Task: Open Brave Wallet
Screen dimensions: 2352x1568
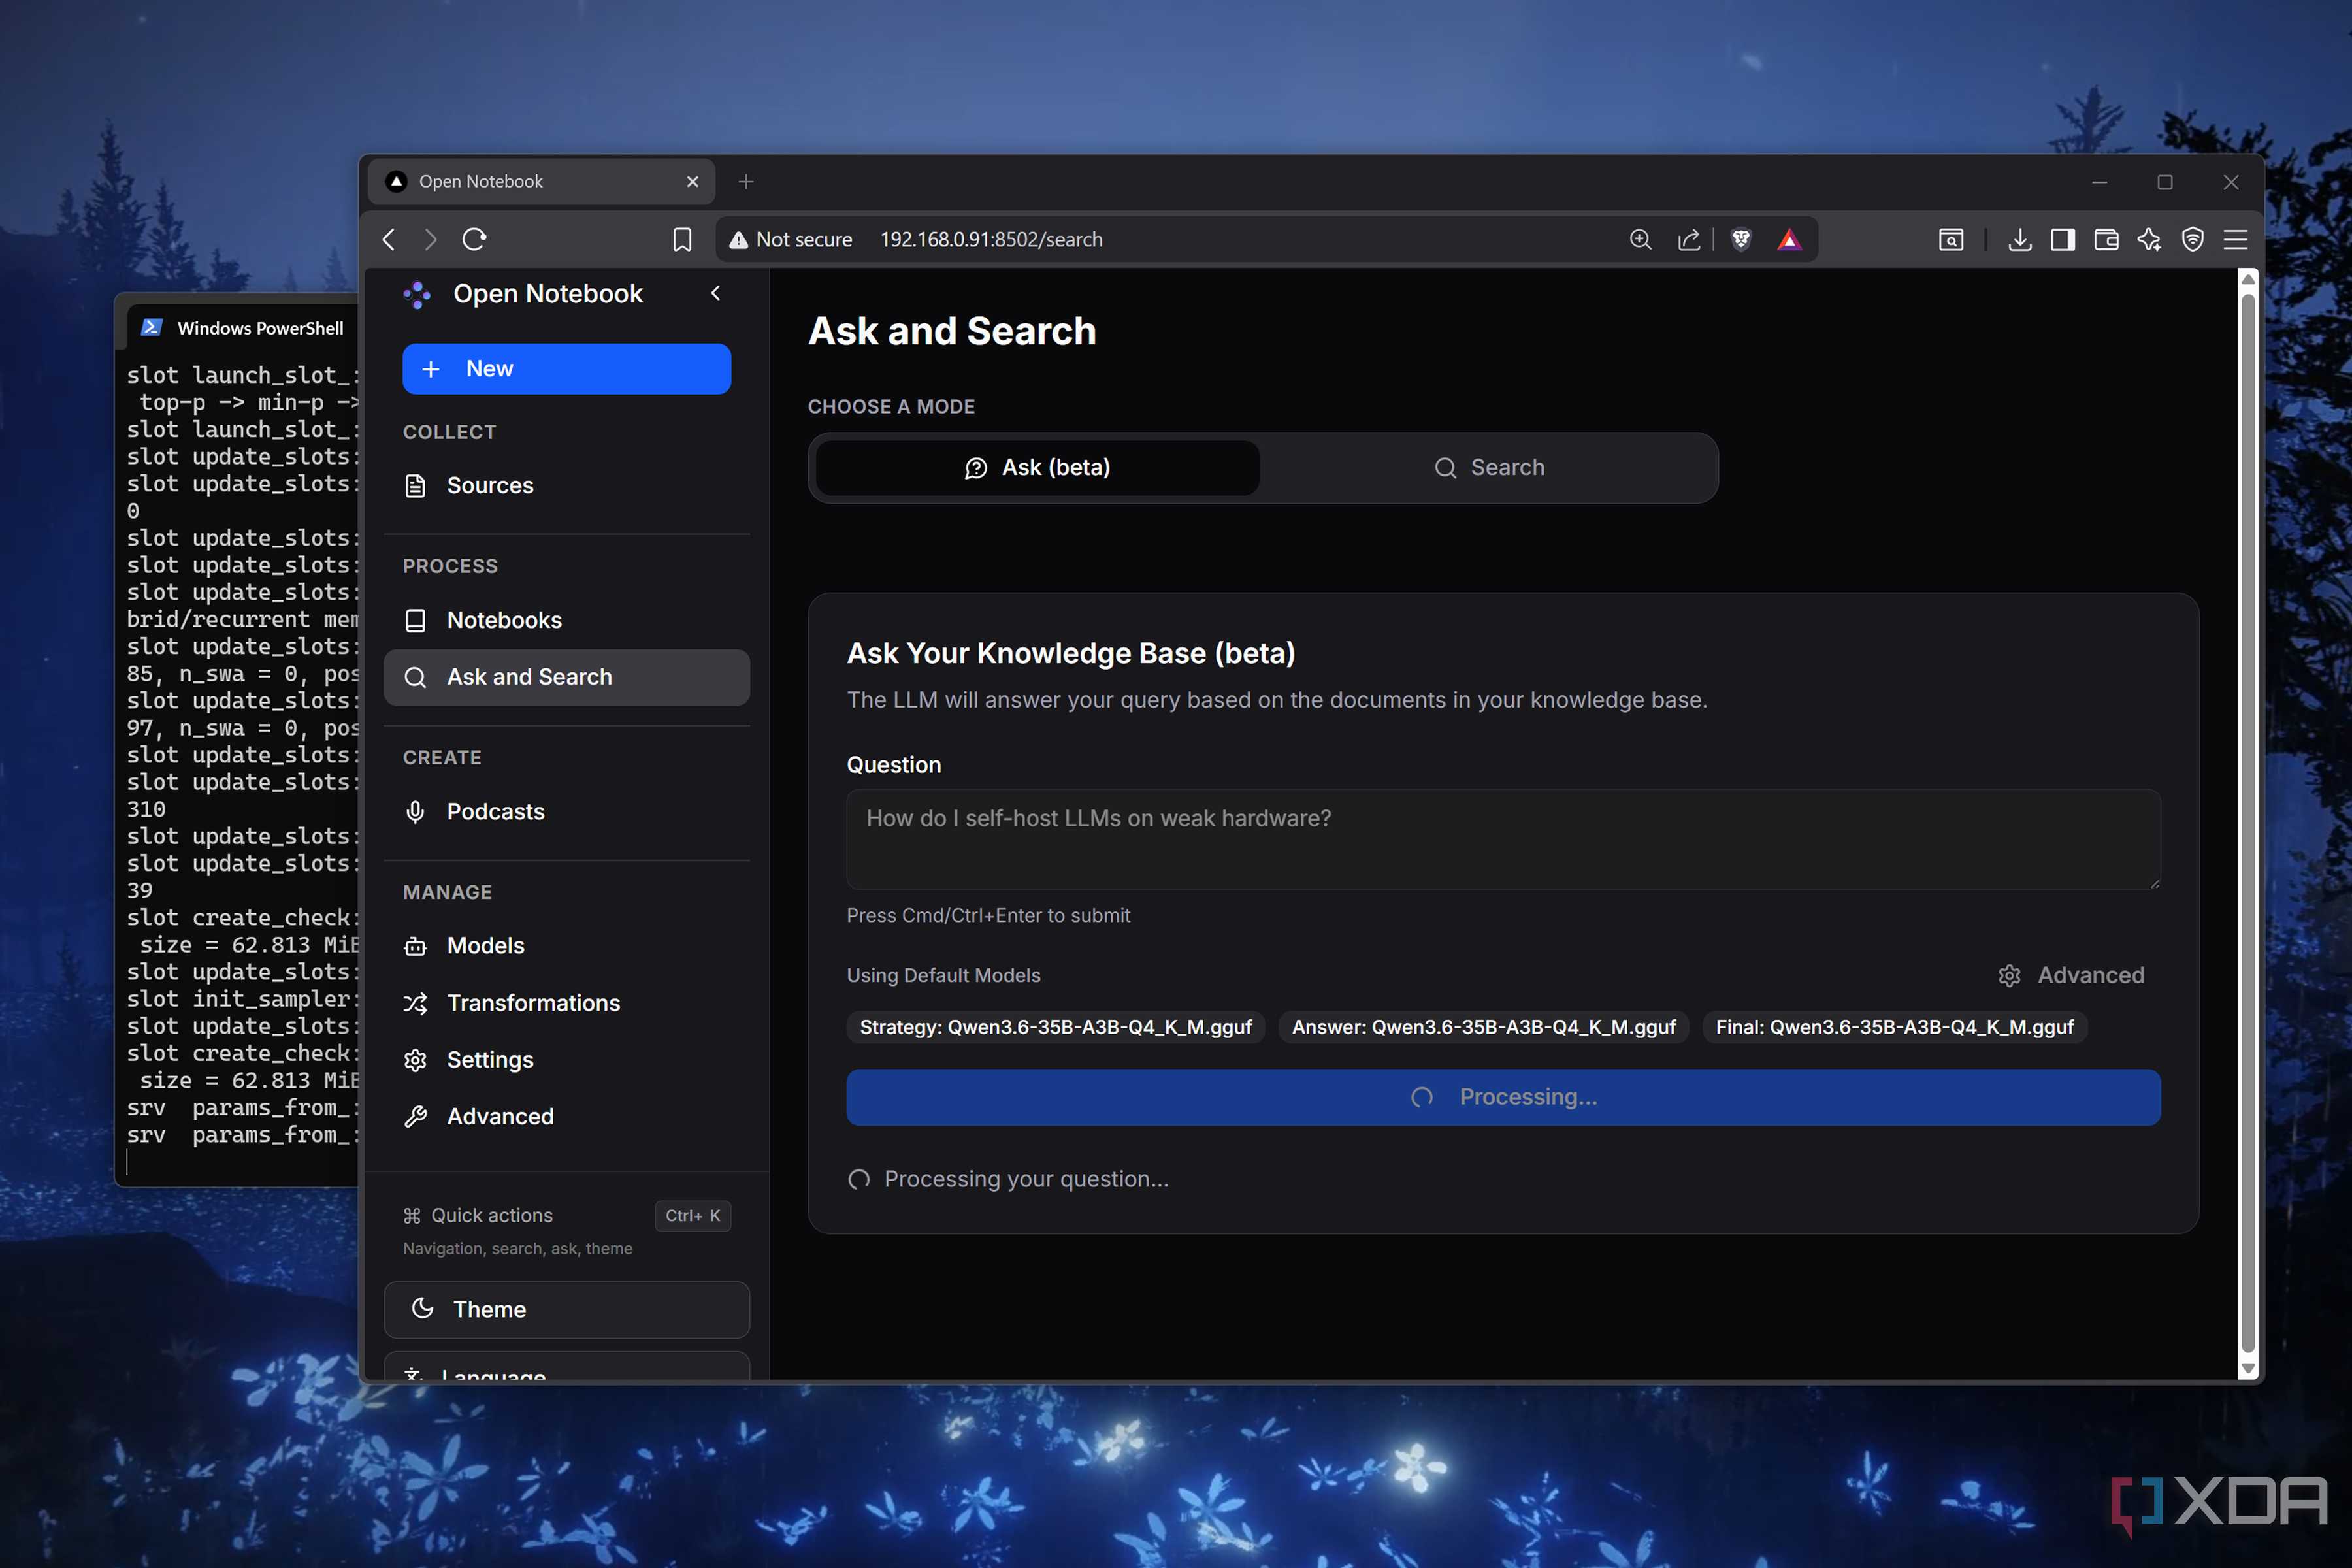Action: 2106,240
